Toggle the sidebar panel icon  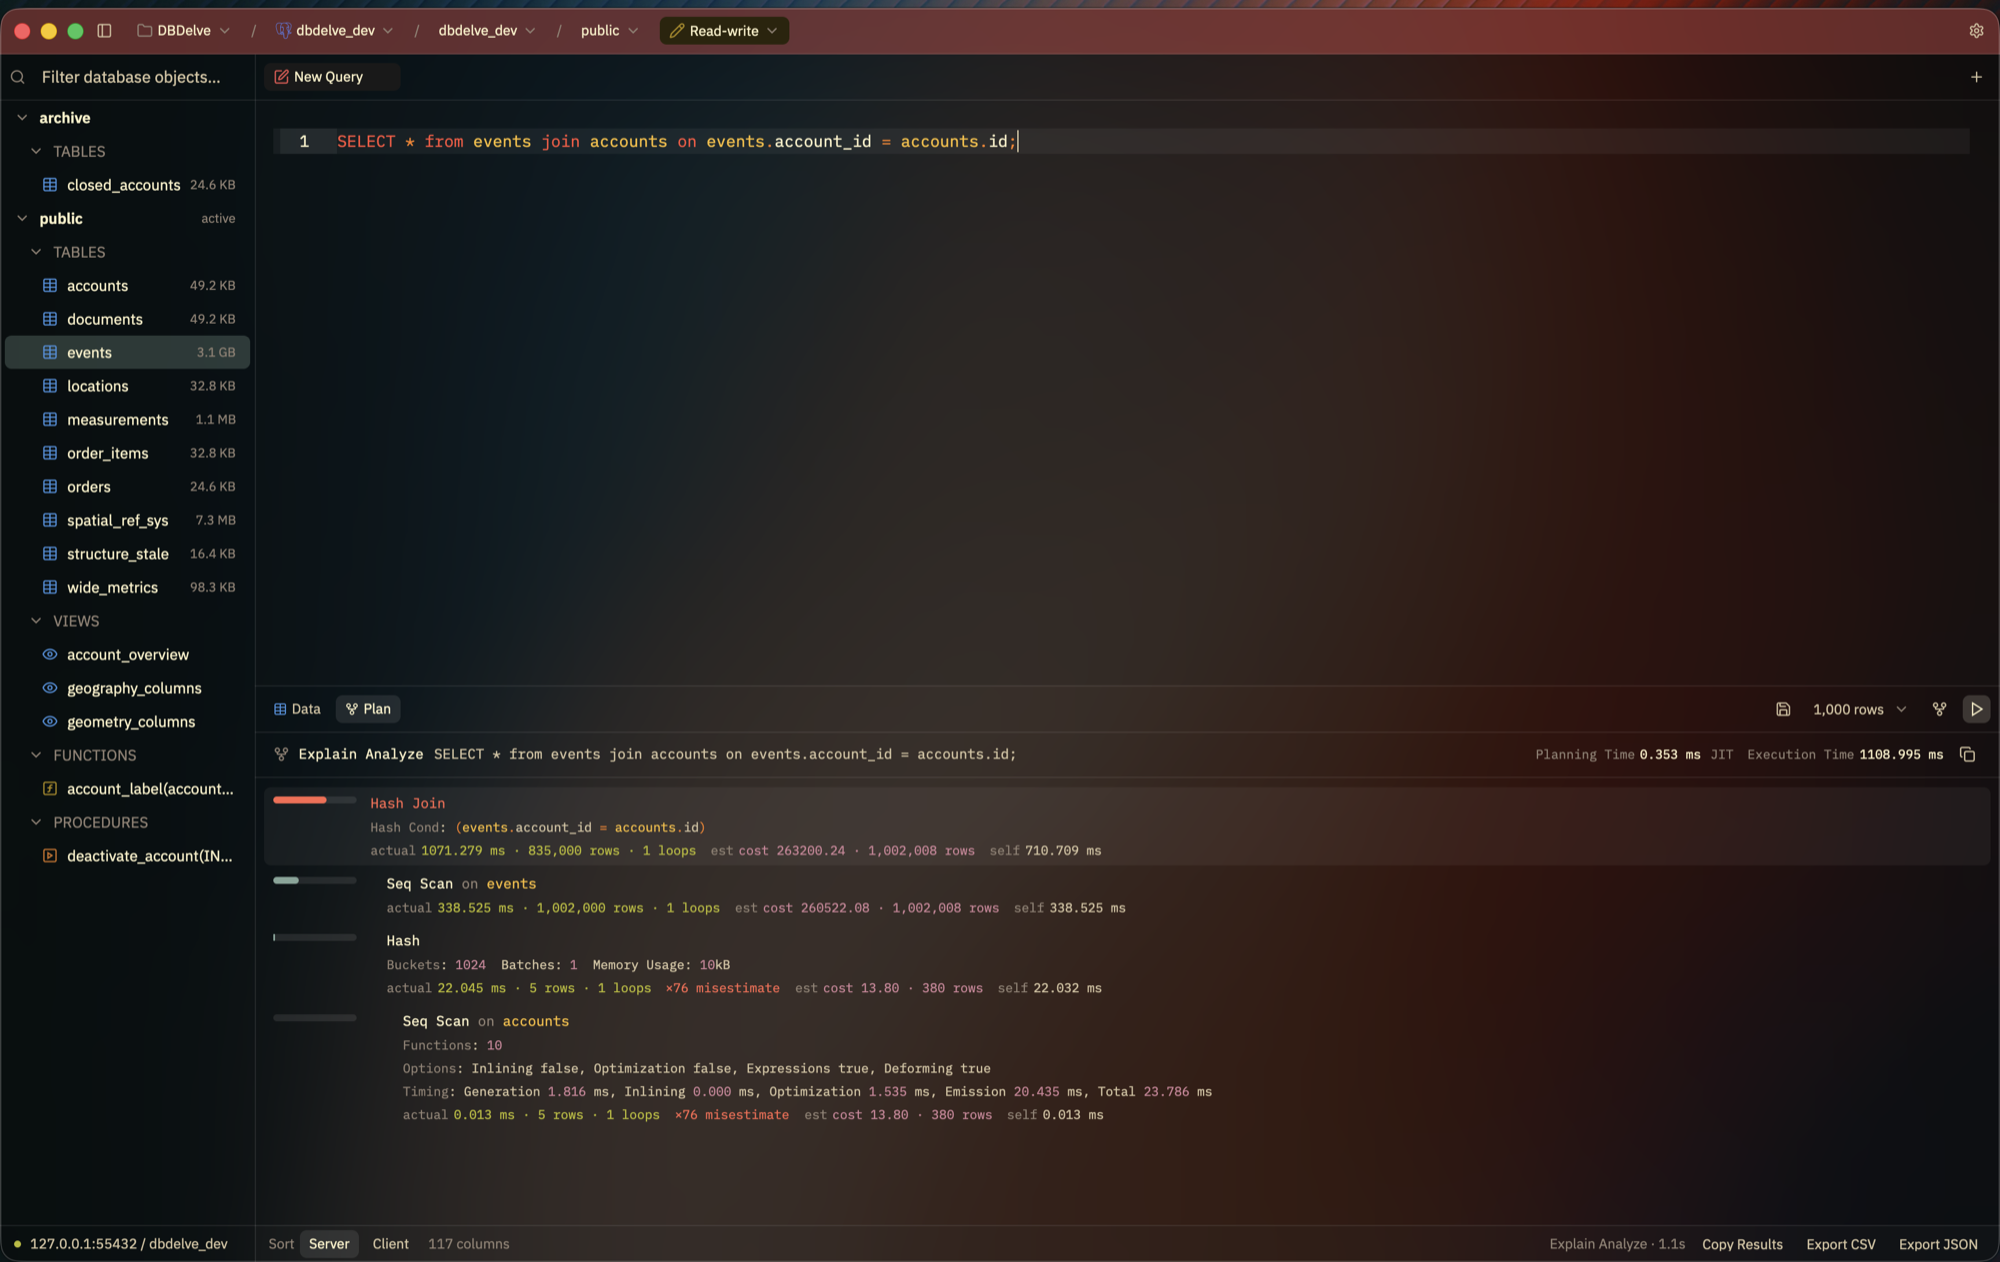[x=104, y=31]
